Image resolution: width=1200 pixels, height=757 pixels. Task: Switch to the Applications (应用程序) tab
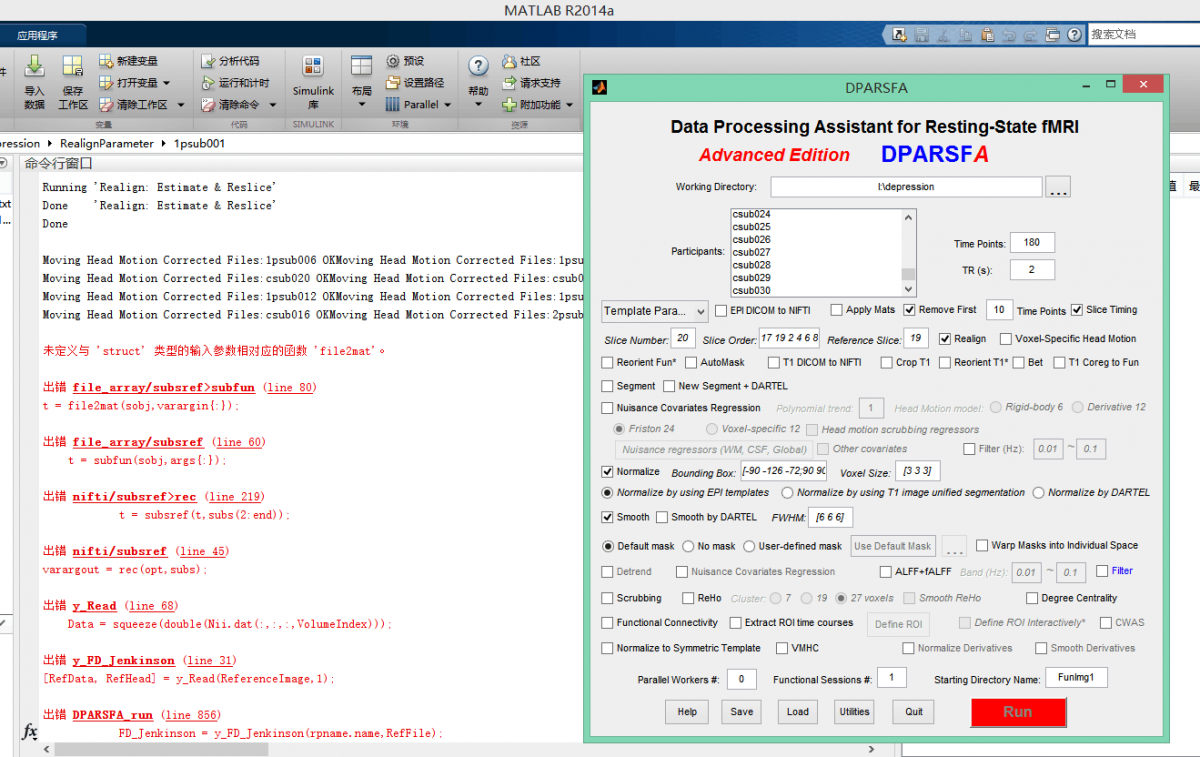point(38,35)
